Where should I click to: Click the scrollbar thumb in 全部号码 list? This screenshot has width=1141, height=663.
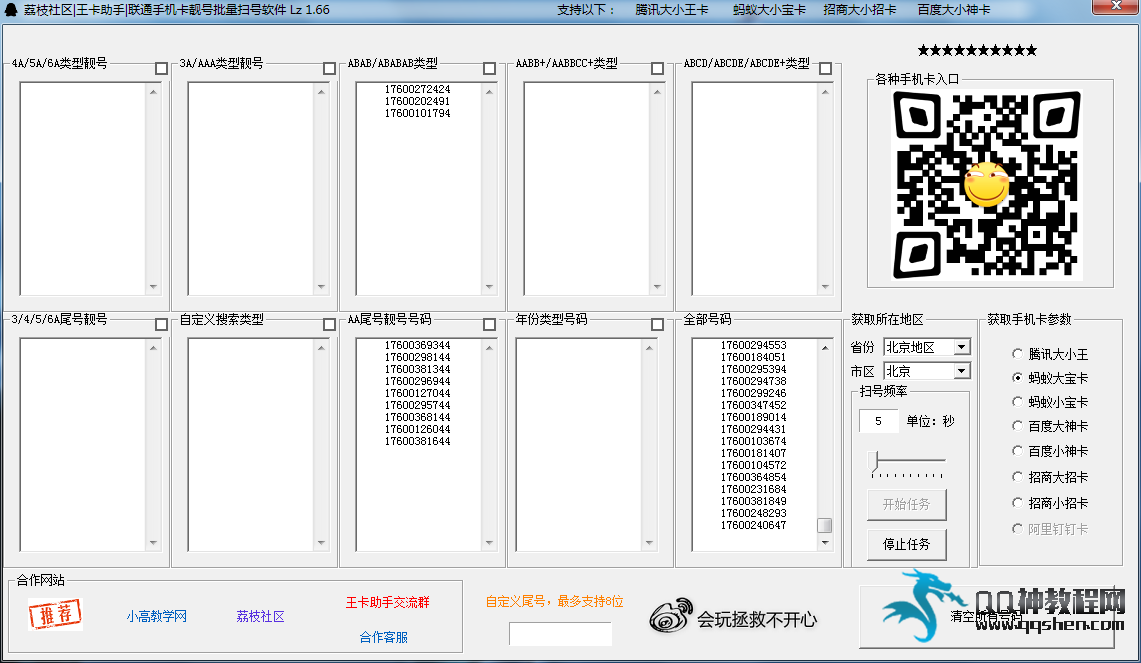tap(824, 525)
